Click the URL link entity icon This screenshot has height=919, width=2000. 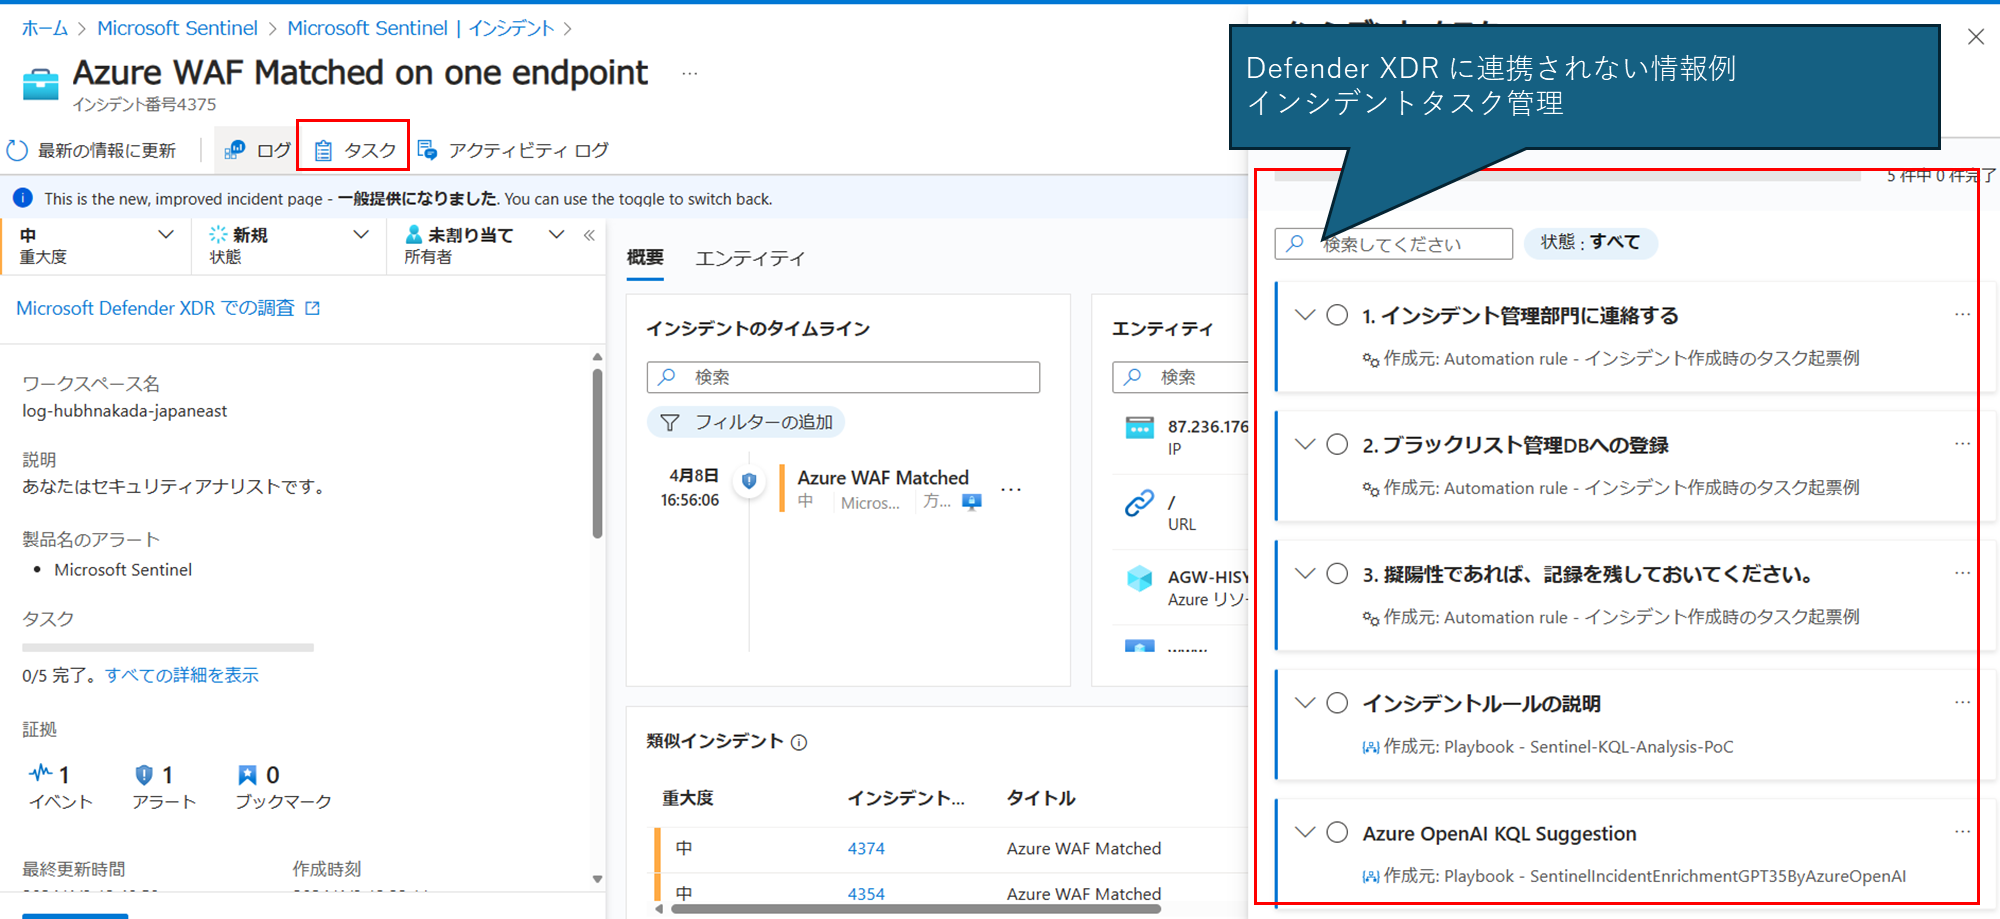pos(1139,503)
